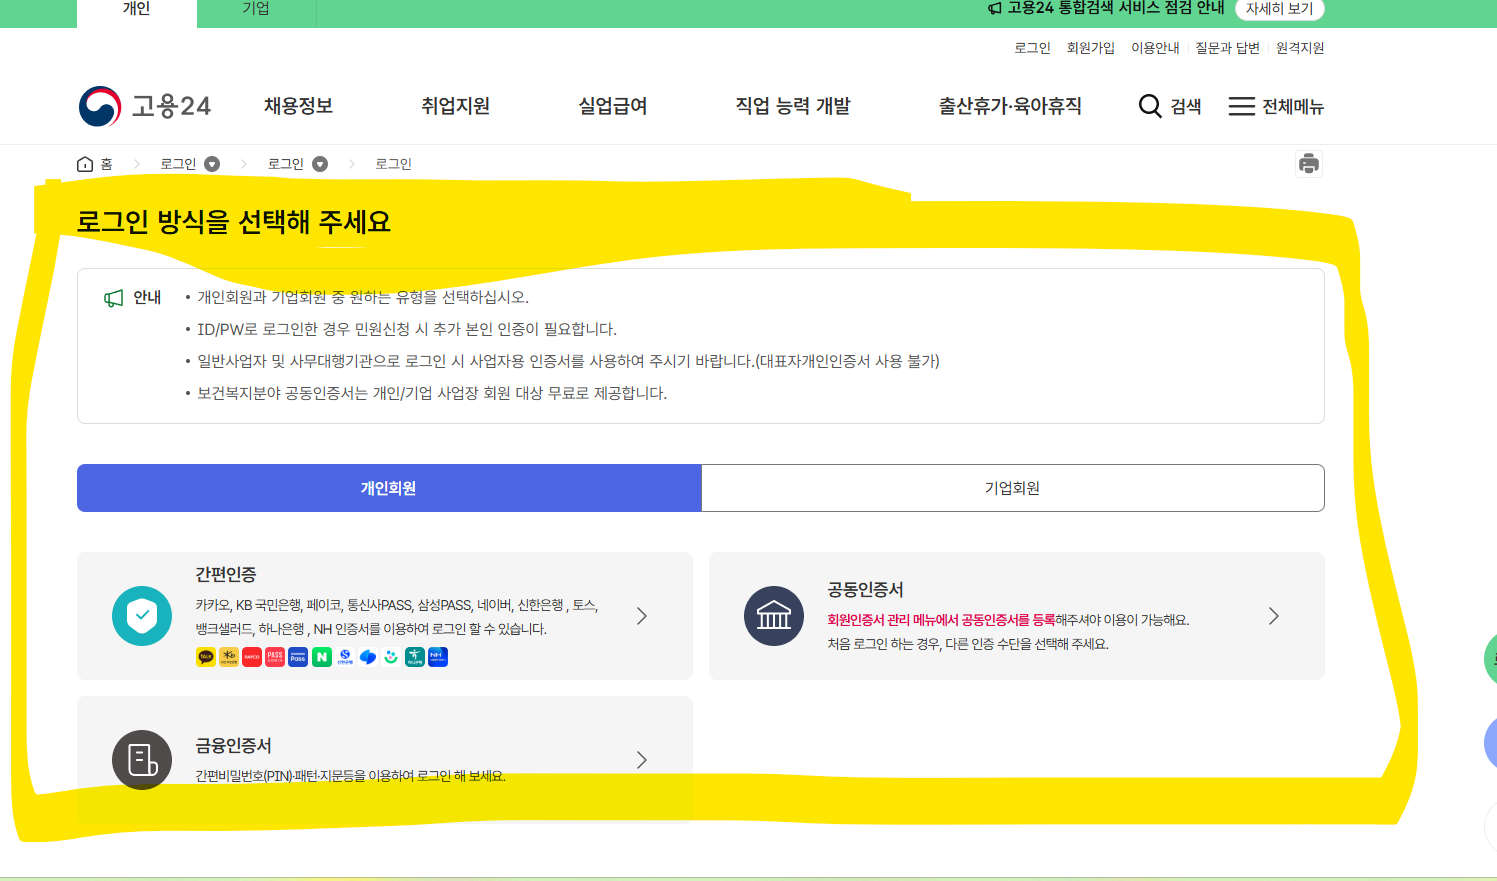Select the NH 인증서 icon
The image size is (1497, 881).
tap(435, 657)
